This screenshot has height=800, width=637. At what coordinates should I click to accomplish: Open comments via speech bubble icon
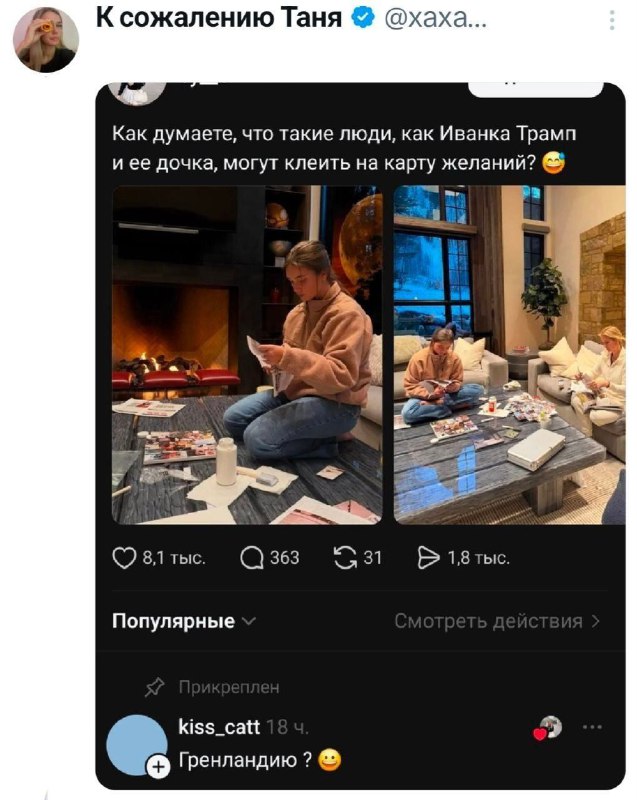pyautogui.click(x=253, y=558)
